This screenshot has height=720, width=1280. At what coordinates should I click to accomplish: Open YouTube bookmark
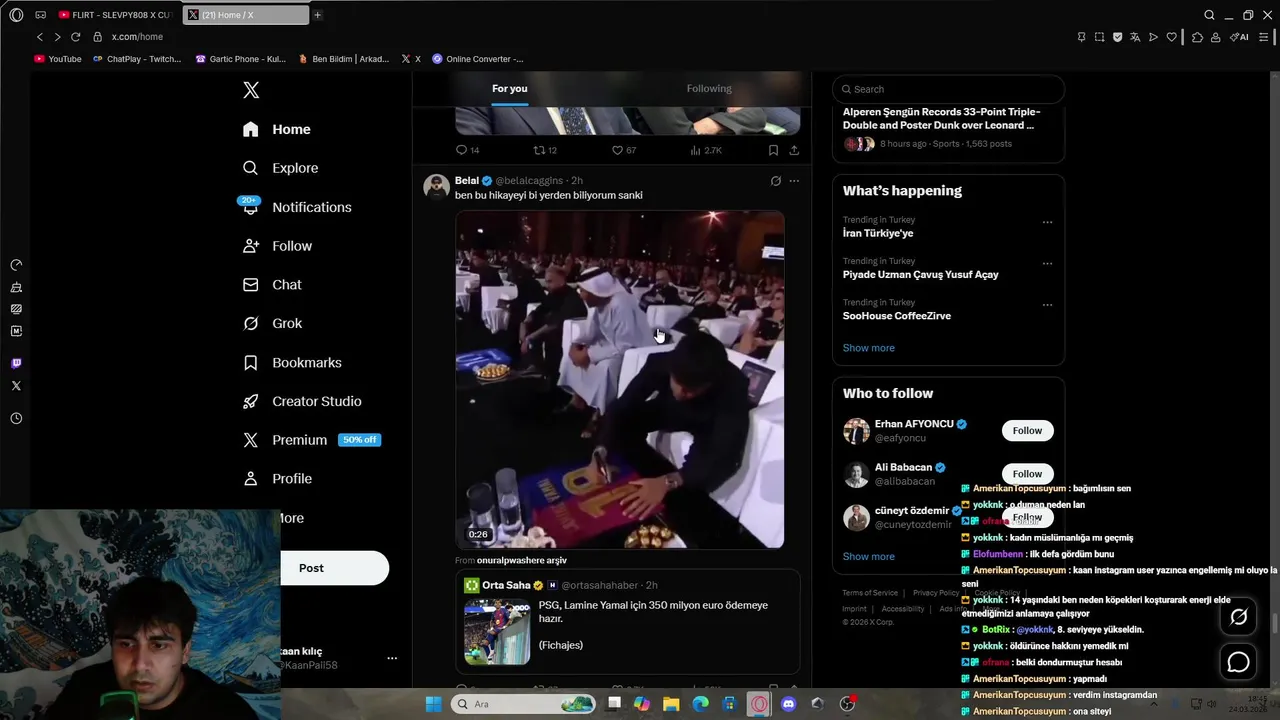pos(58,59)
